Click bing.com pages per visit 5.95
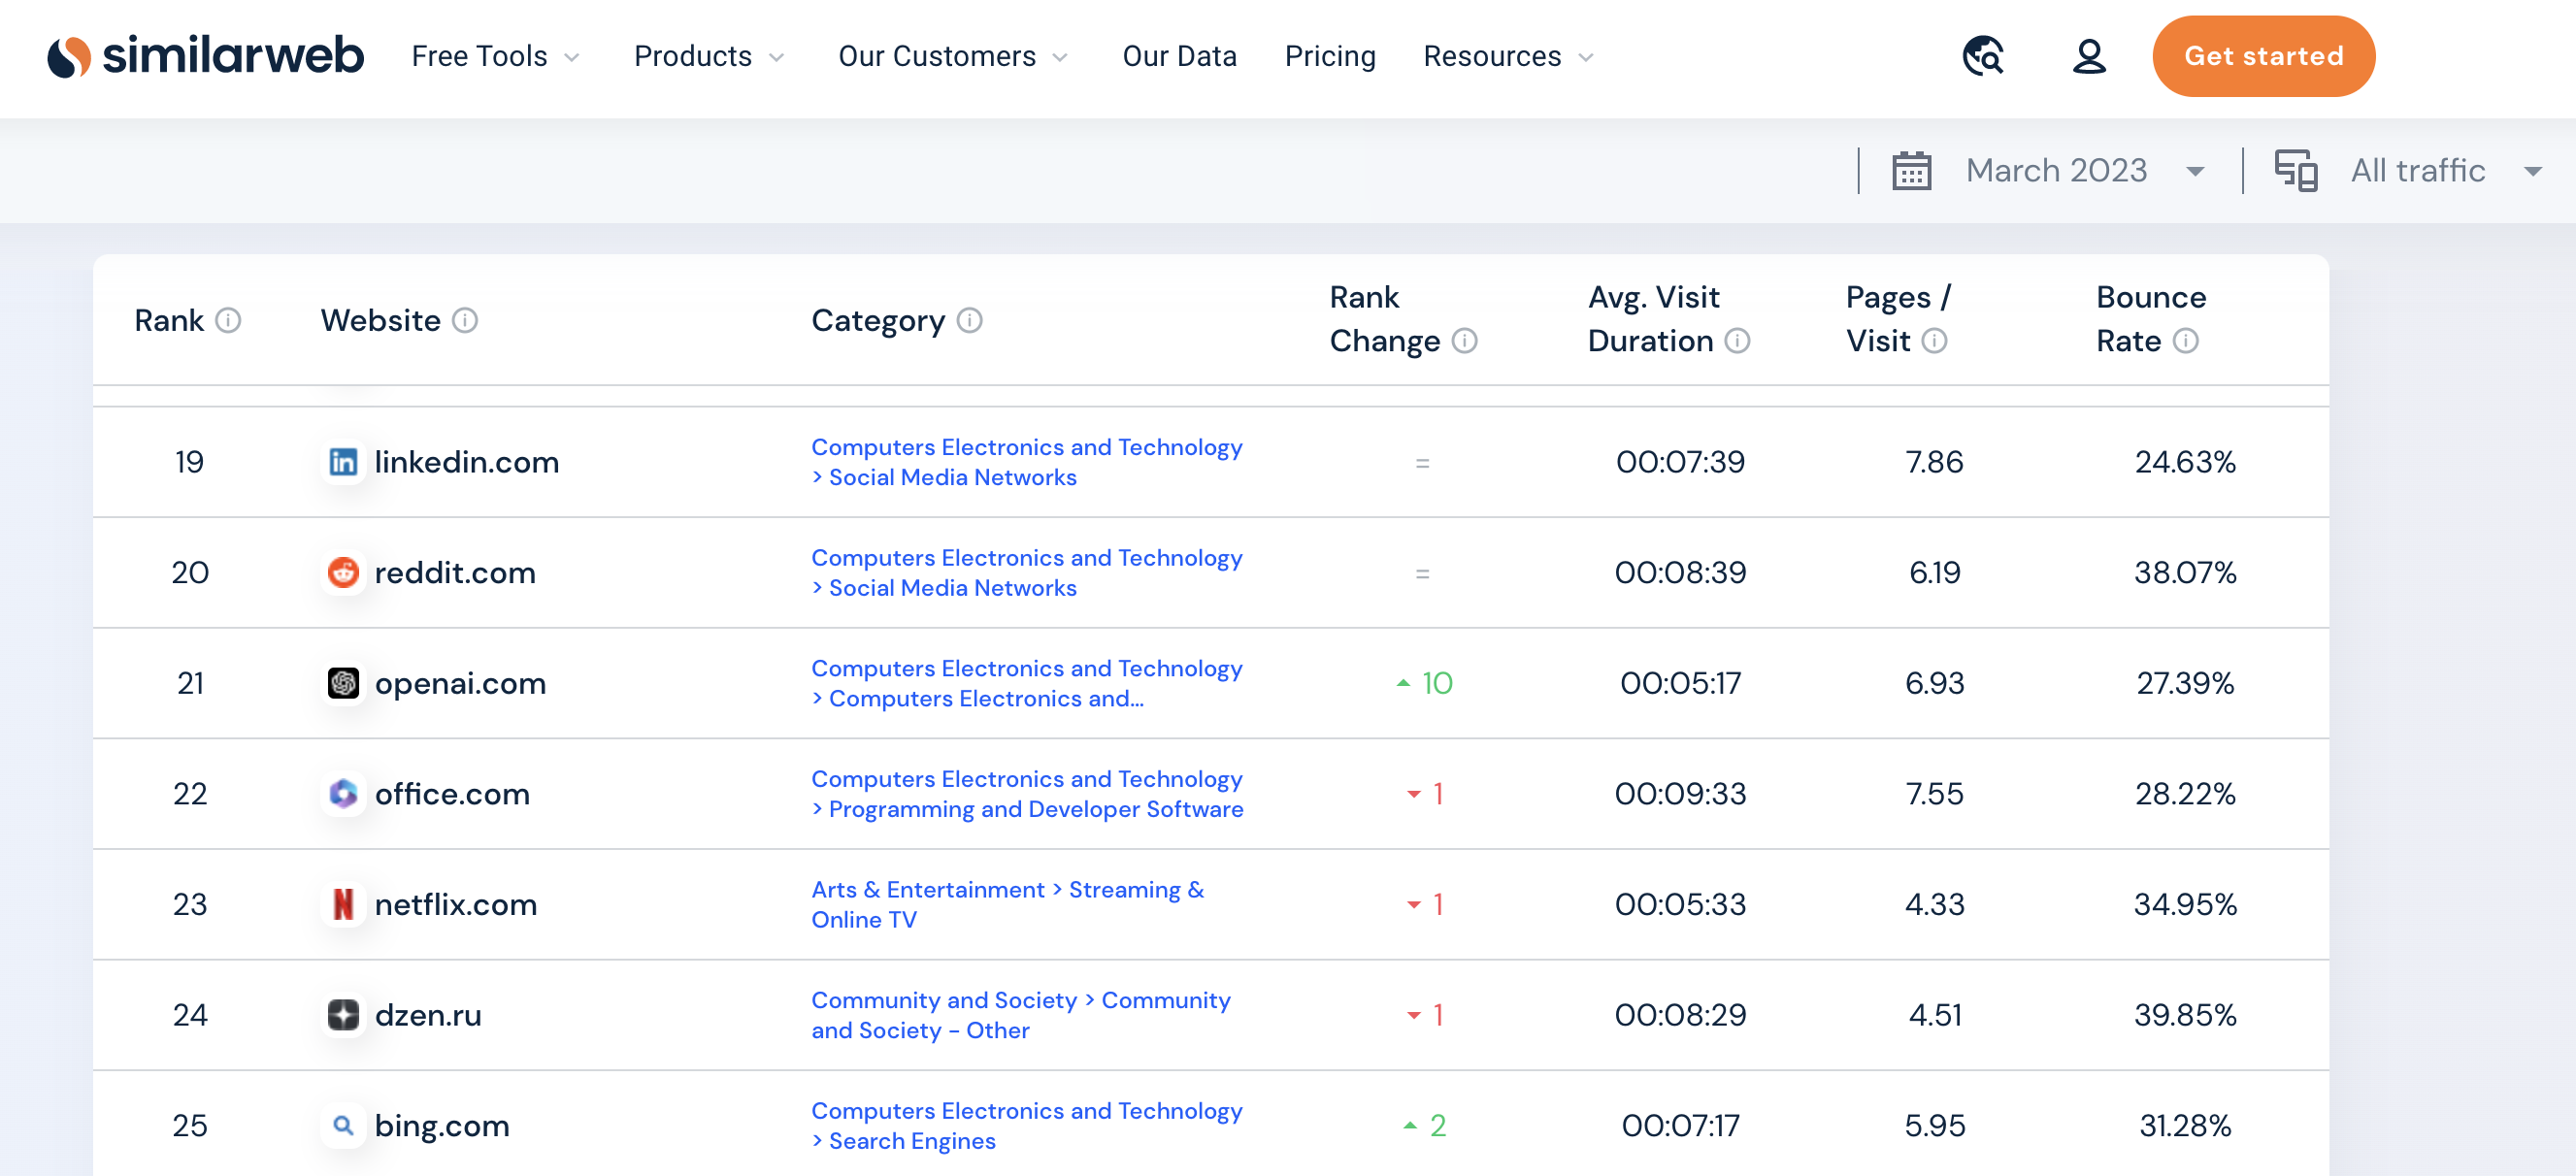 pyautogui.click(x=1934, y=1126)
